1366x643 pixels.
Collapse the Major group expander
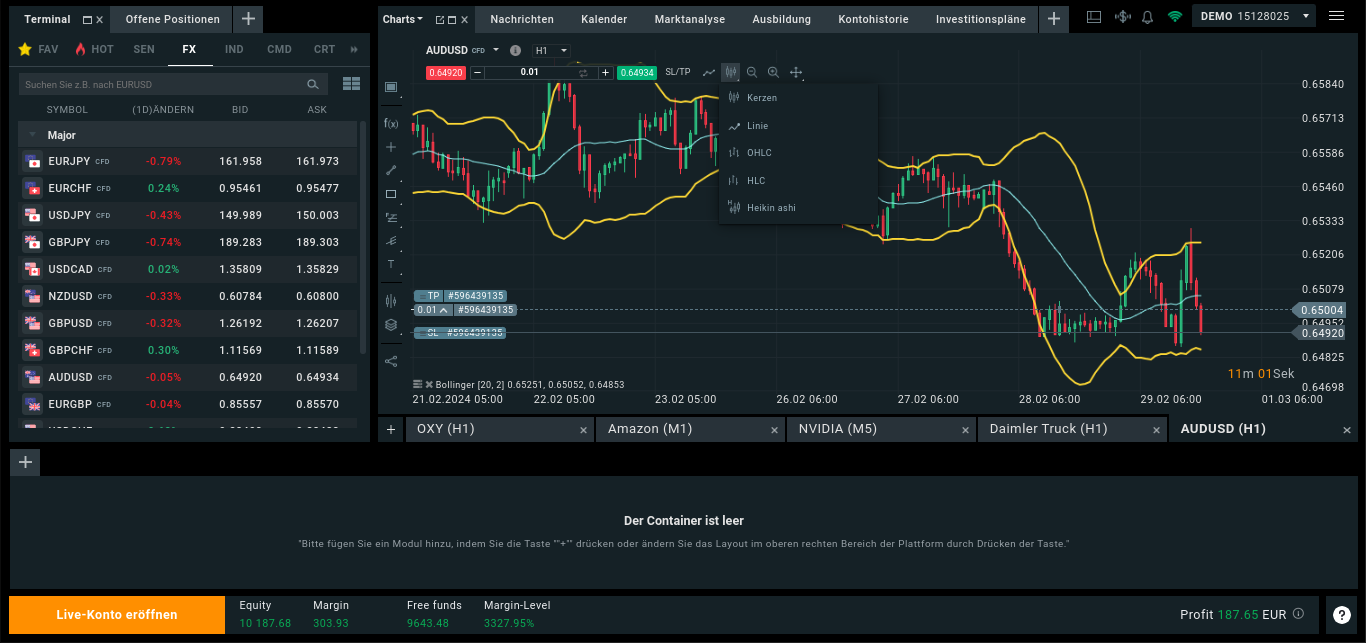[32, 135]
